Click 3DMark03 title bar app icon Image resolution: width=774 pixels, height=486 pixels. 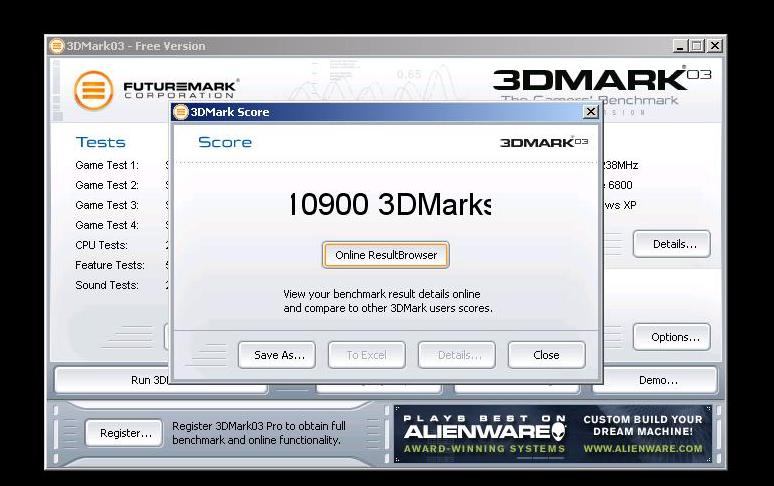pos(57,46)
